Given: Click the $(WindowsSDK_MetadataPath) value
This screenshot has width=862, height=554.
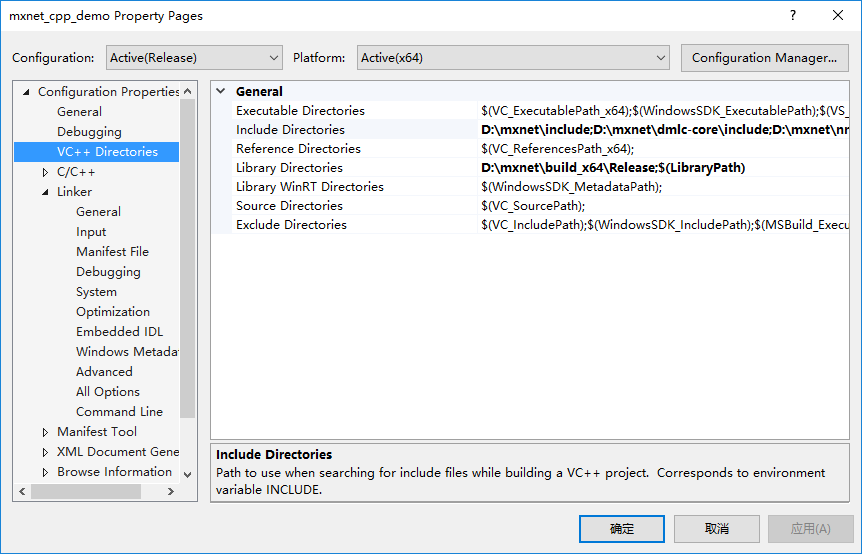Looking at the screenshot, I should click(x=664, y=187).
